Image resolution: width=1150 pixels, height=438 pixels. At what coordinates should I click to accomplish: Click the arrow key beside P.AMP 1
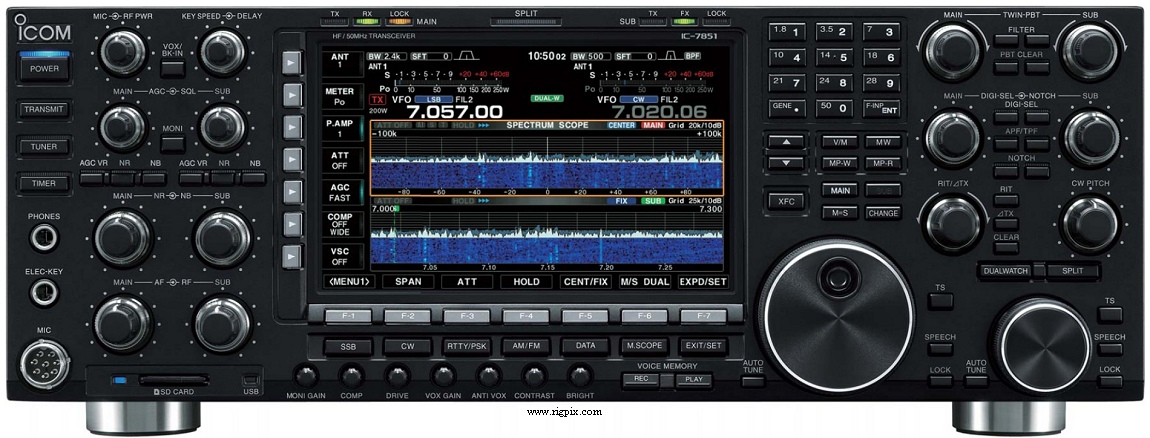293,127
